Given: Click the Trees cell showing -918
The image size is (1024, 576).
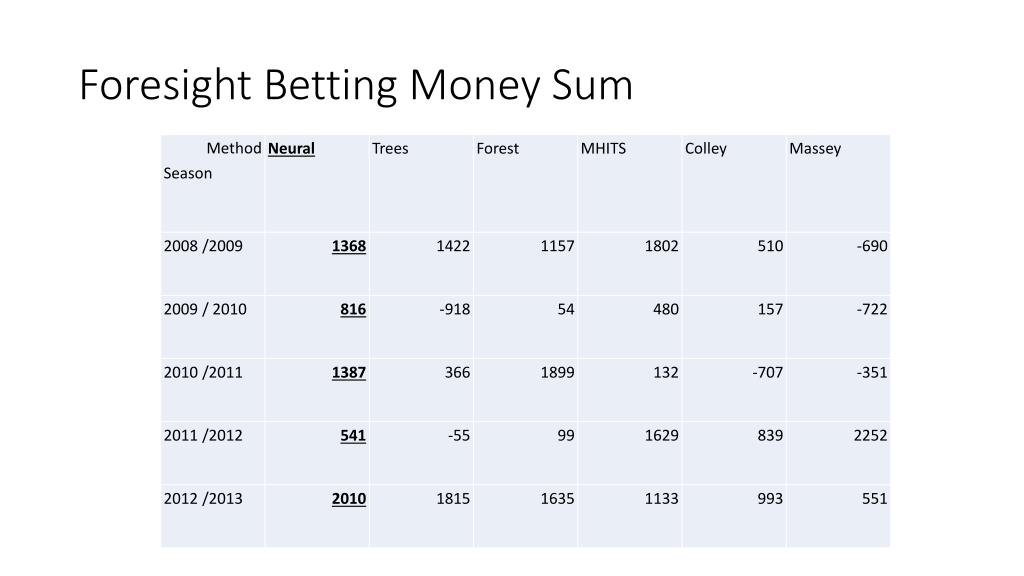Looking at the screenshot, I should [455, 310].
